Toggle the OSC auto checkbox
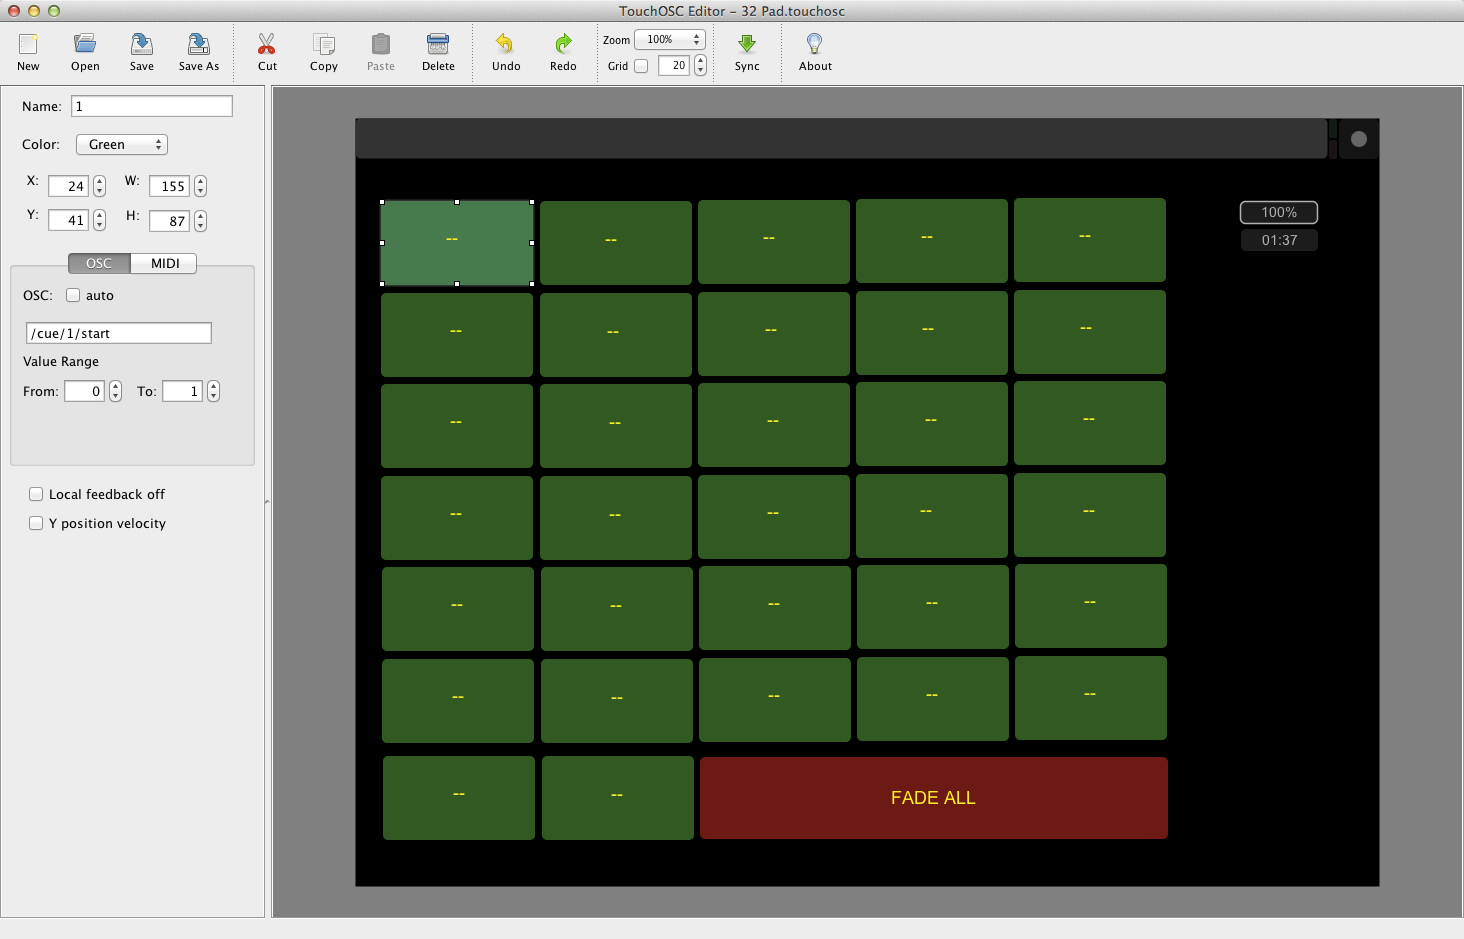Screen dimensions: 1464x939 point(73,295)
